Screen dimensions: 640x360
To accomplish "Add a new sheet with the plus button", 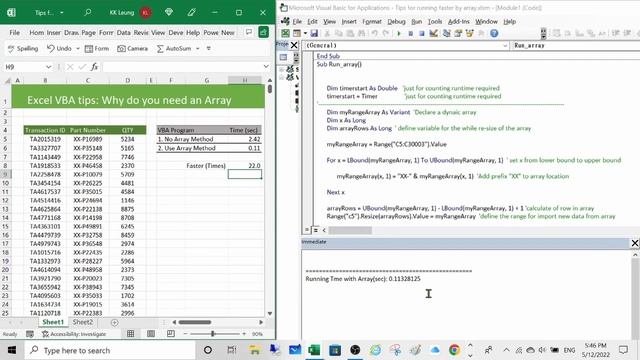I will (x=114, y=322).
